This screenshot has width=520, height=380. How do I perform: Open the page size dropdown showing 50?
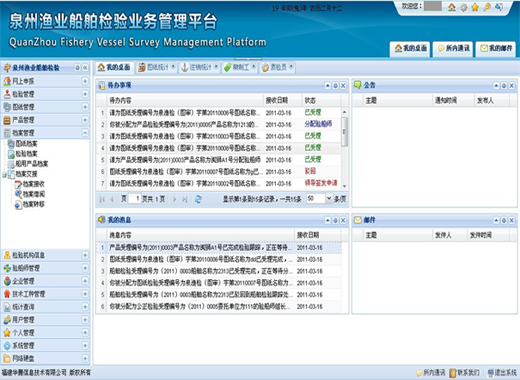[329, 199]
